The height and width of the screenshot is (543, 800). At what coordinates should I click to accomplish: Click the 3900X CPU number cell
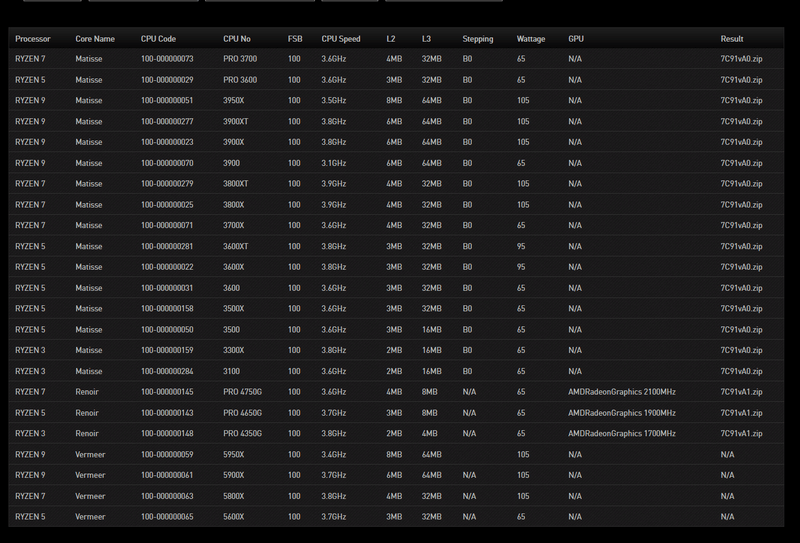(x=234, y=142)
